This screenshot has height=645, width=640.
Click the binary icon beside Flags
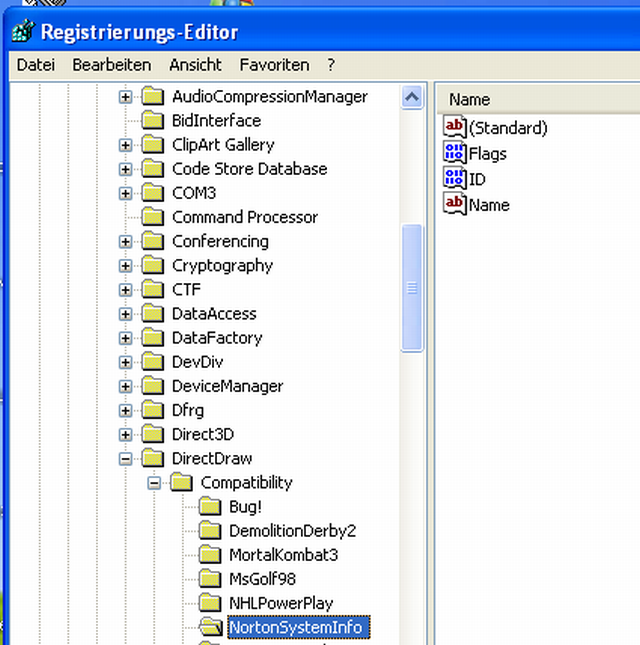coord(454,153)
